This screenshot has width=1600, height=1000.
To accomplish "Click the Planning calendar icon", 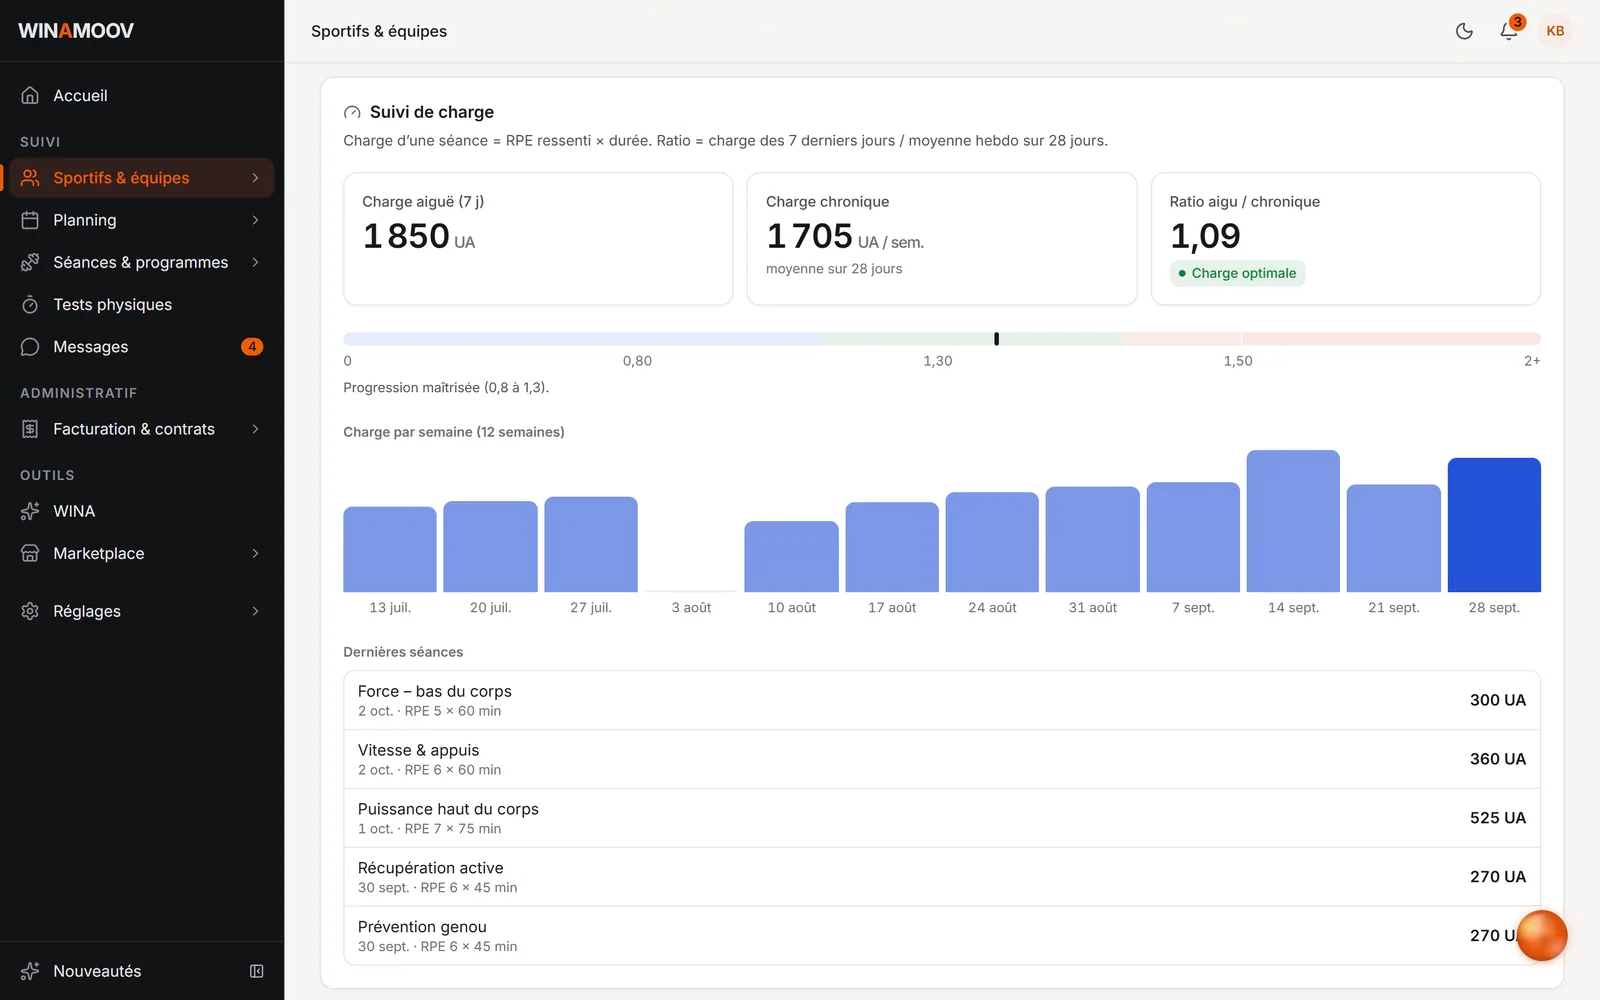I will click(x=30, y=220).
